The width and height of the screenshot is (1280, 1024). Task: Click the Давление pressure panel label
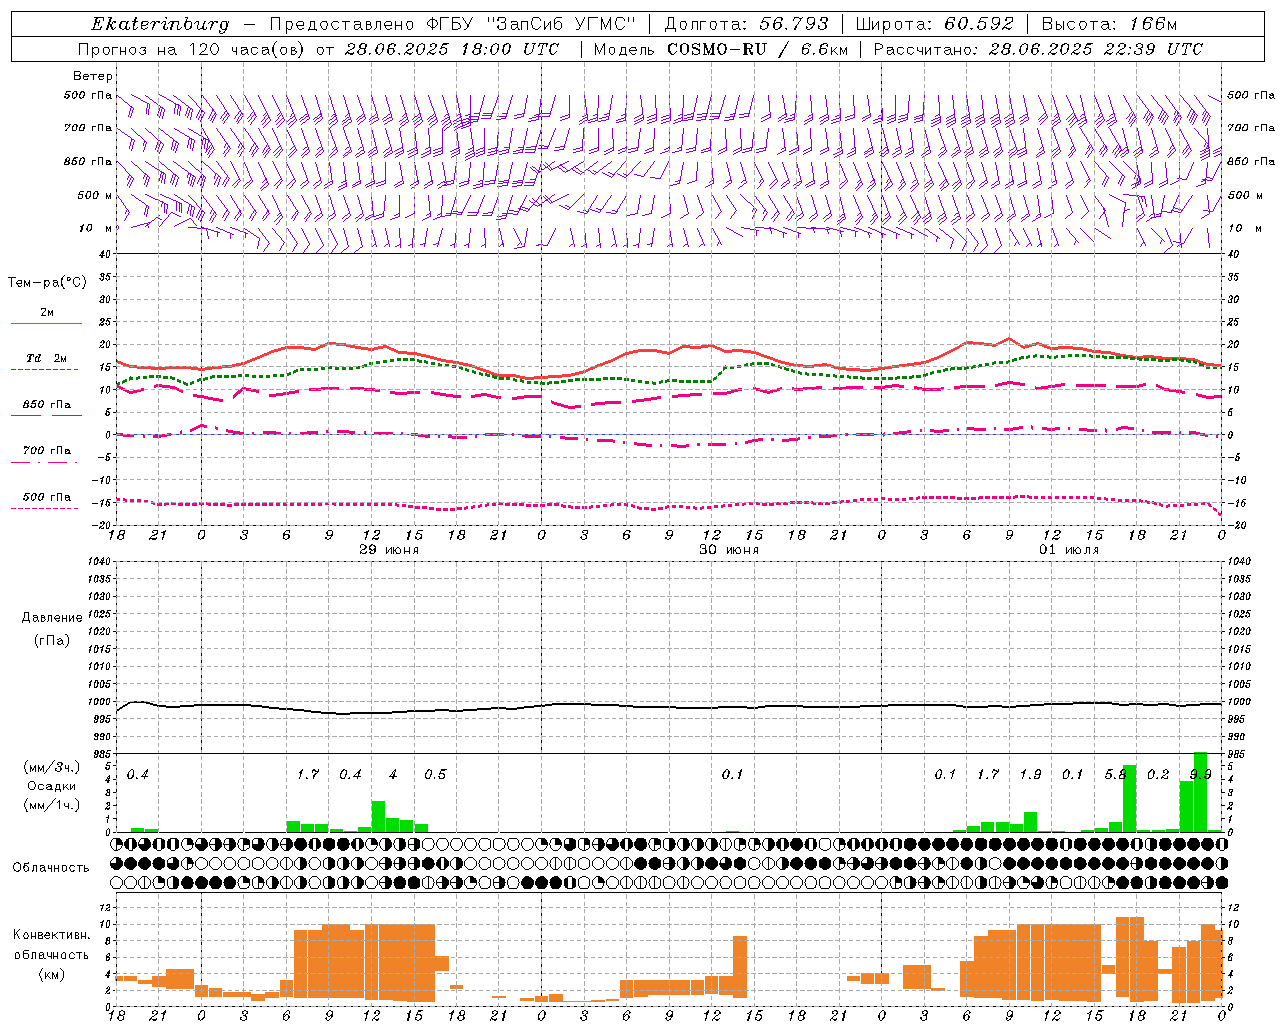click(x=52, y=618)
